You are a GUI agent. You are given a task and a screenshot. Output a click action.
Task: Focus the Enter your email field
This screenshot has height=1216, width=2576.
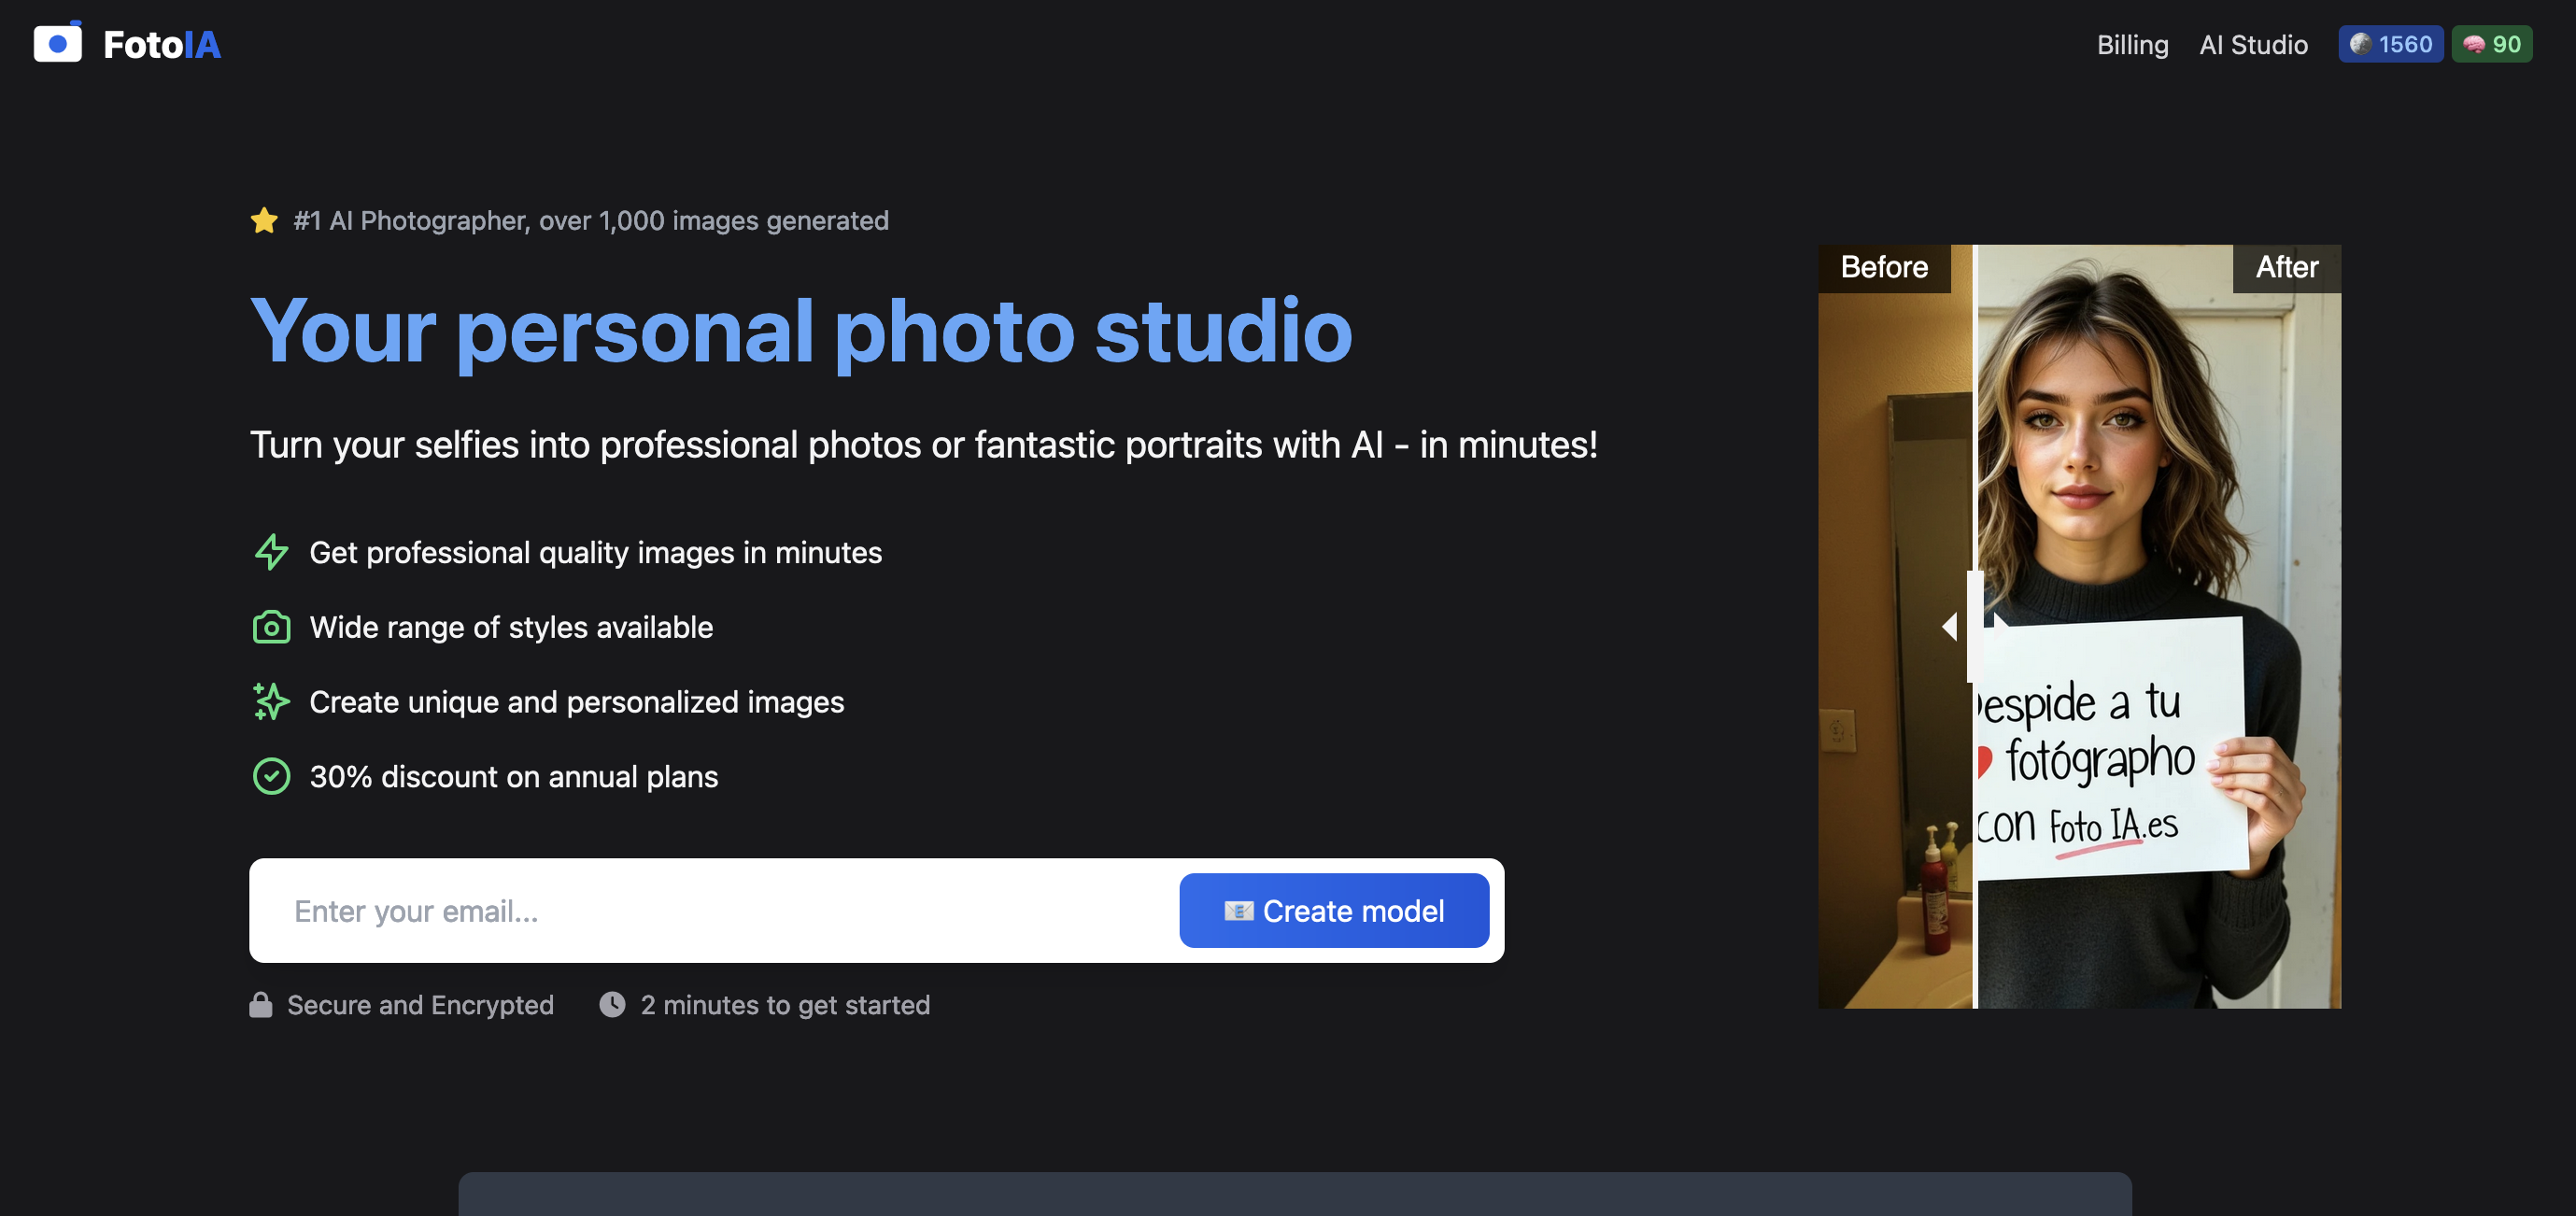pos(714,911)
